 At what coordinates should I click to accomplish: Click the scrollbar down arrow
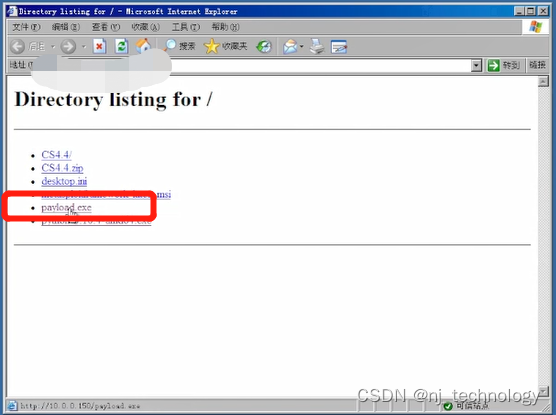[543, 392]
